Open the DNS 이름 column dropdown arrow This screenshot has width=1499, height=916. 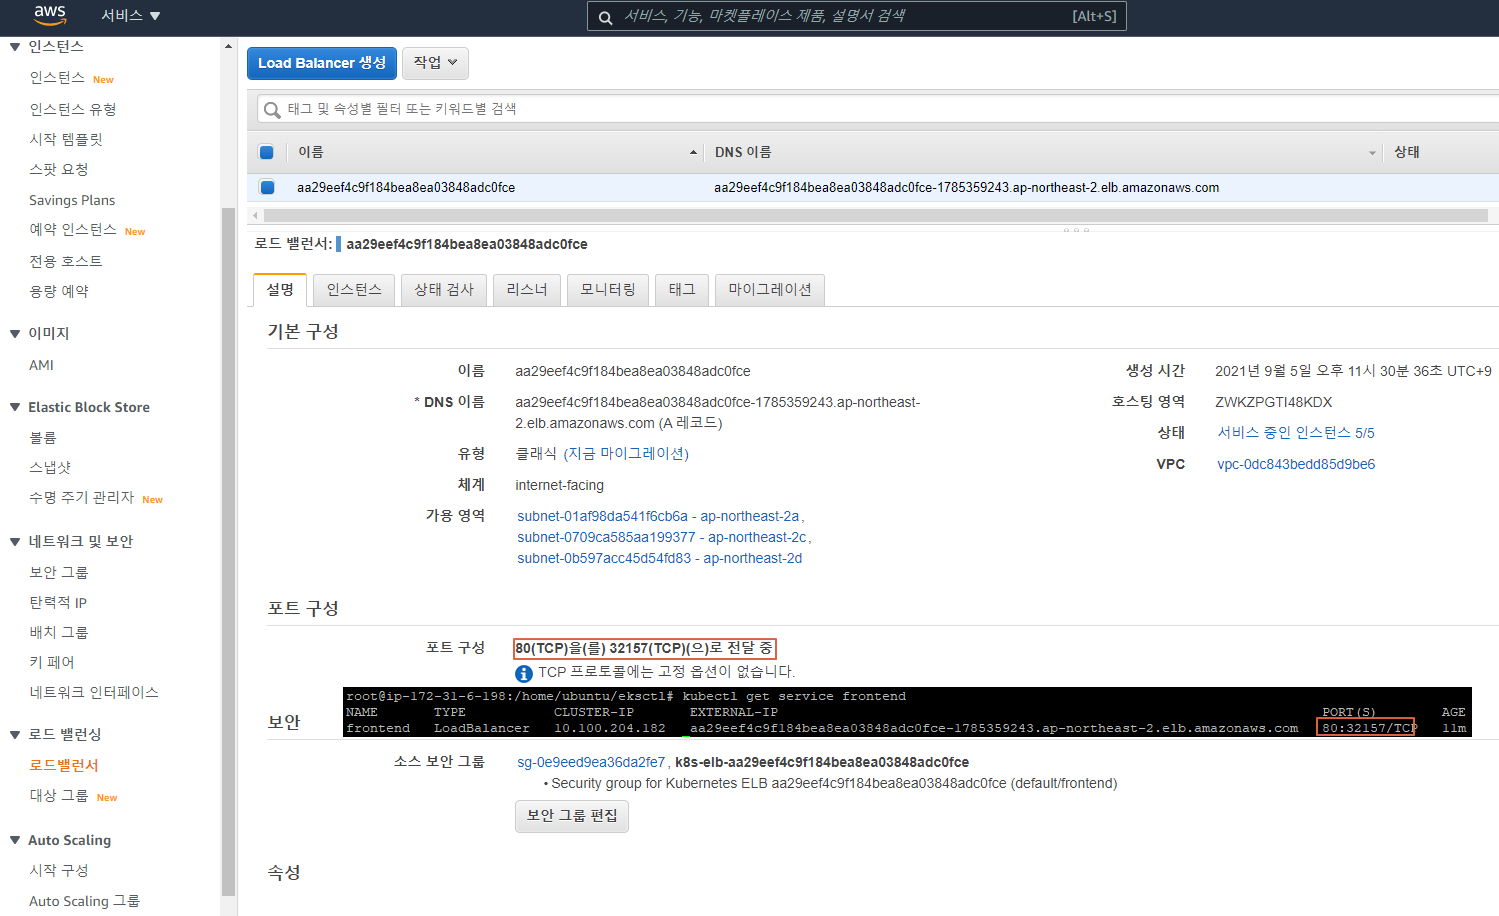pyautogui.click(x=1372, y=153)
